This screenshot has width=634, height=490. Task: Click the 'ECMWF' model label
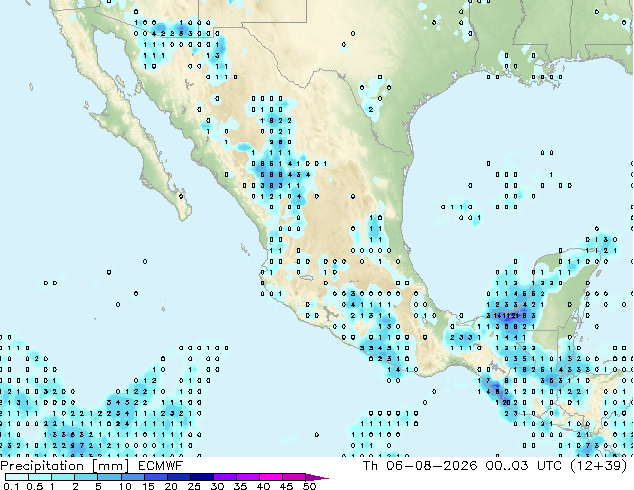click(161, 466)
